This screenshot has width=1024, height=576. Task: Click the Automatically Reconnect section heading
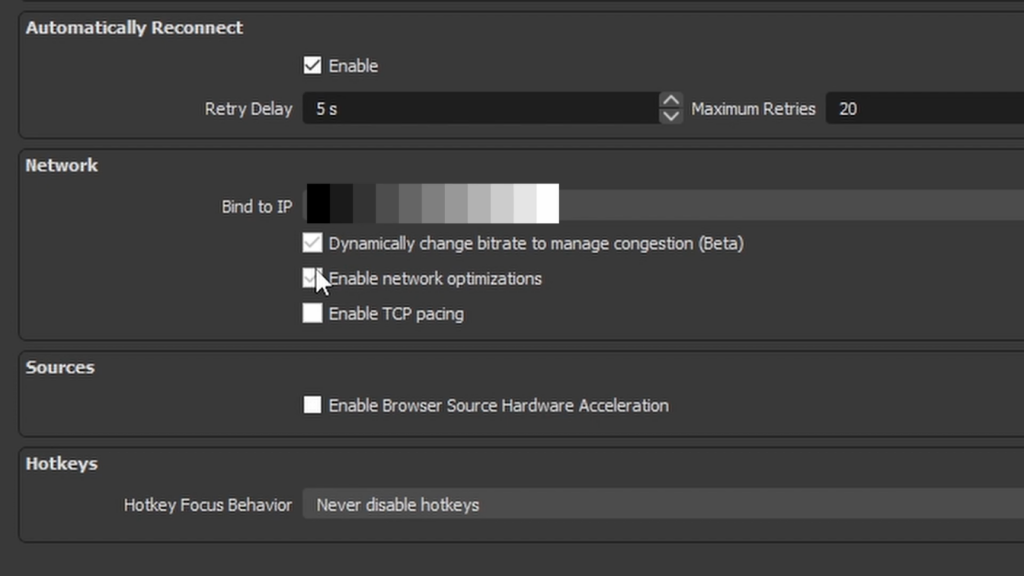coord(134,28)
